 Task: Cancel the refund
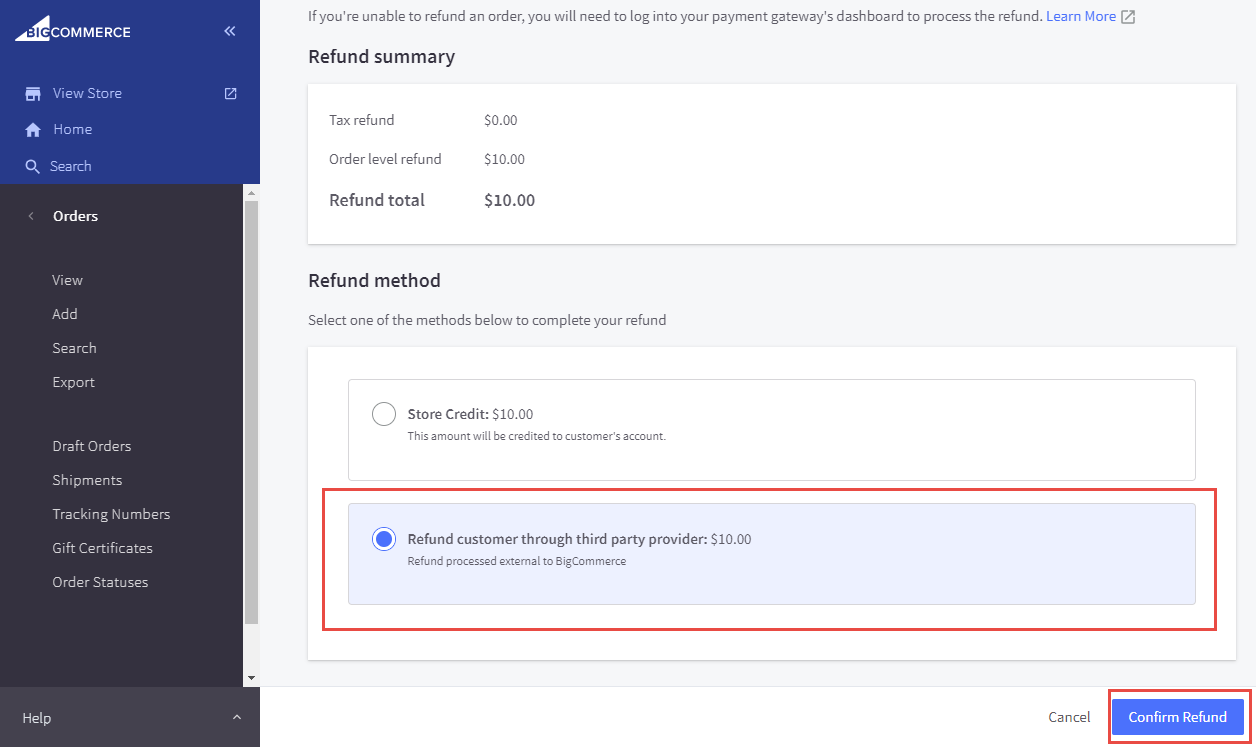coord(1069,717)
